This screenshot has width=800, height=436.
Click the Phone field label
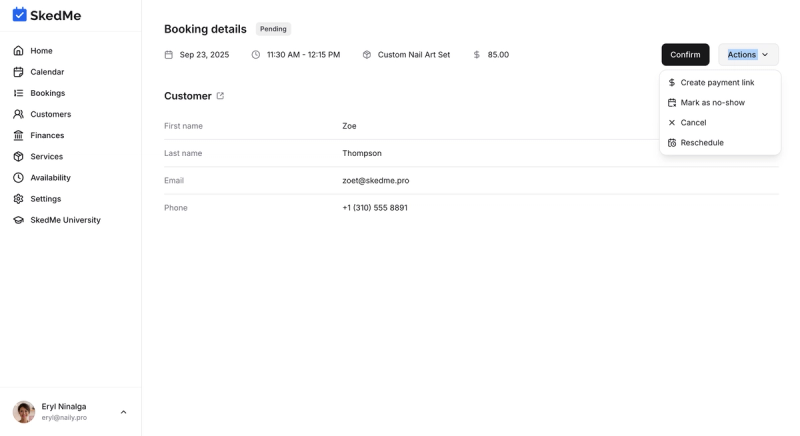pyautogui.click(x=176, y=208)
